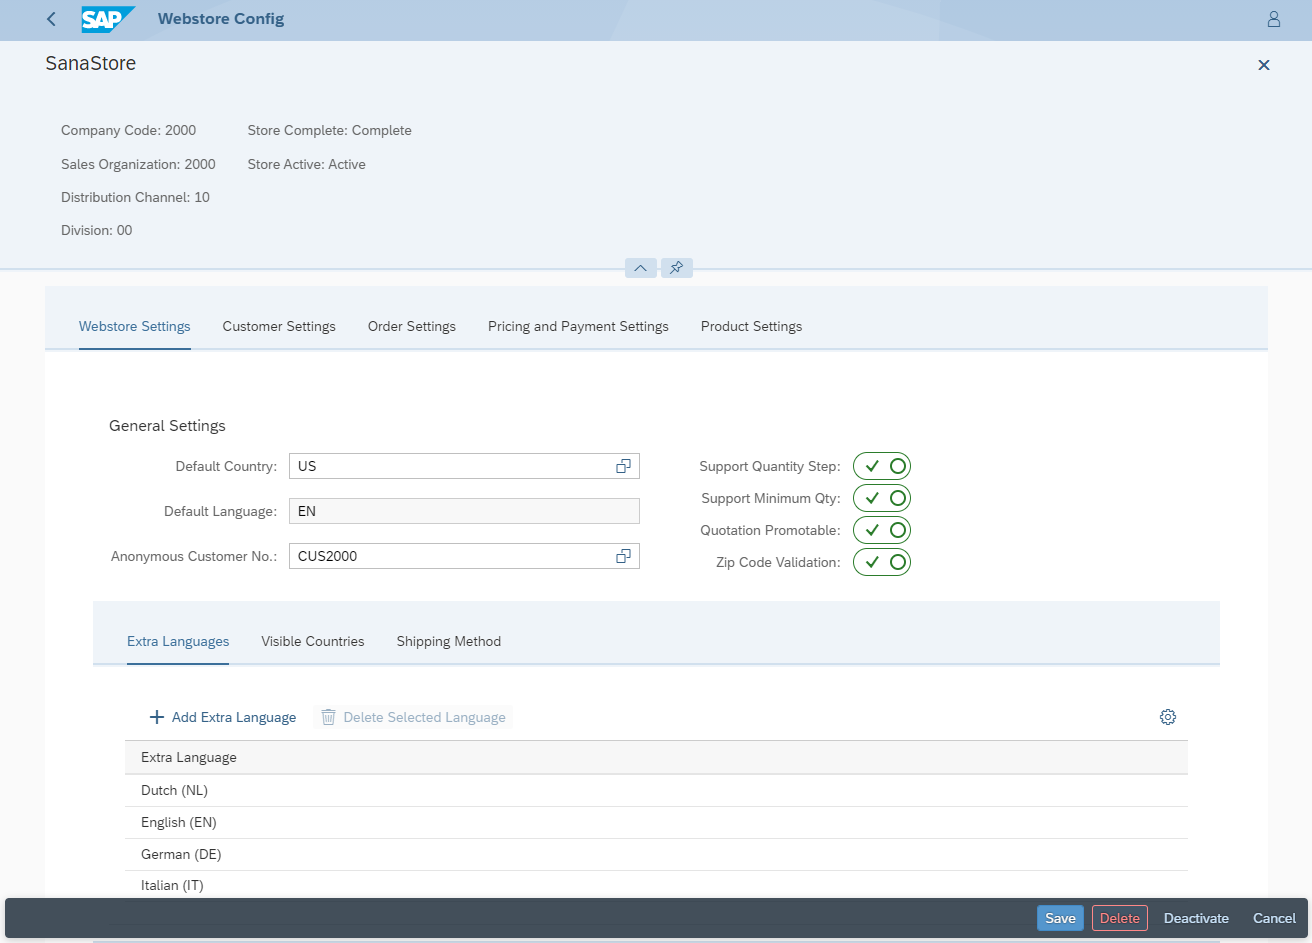Go back using the header back arrow

pos(51,19)
